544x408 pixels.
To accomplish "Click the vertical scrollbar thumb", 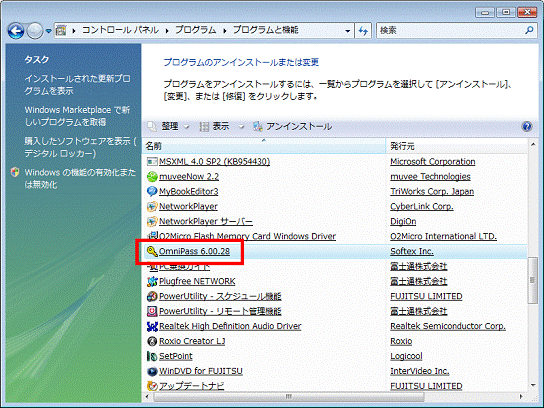I will [x=533, y=280].
